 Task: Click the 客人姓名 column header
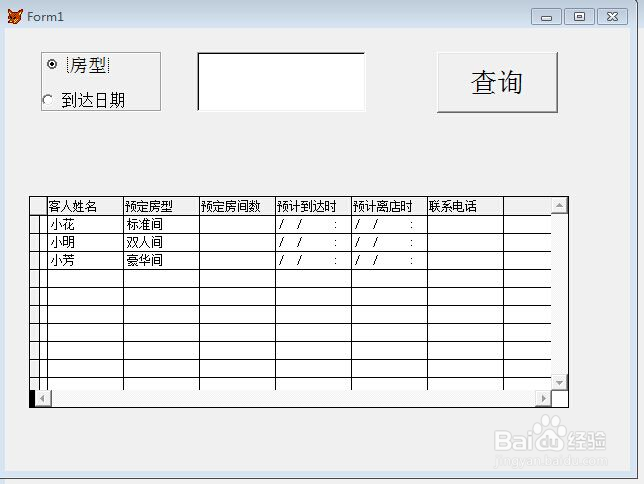click(85, 206)
